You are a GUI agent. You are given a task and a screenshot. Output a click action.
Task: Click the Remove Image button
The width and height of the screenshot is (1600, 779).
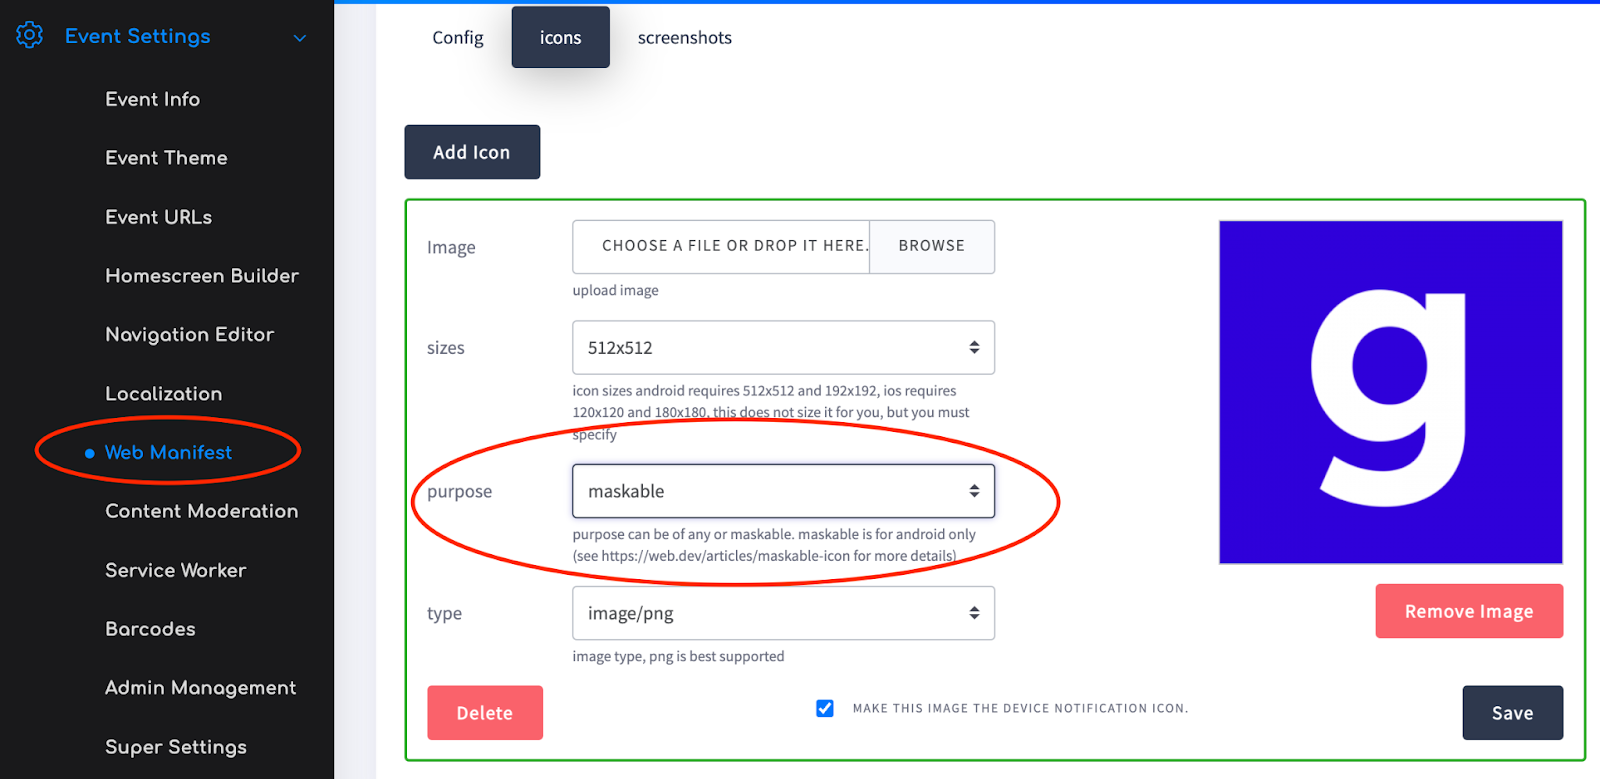click(x=1469, y=611)
